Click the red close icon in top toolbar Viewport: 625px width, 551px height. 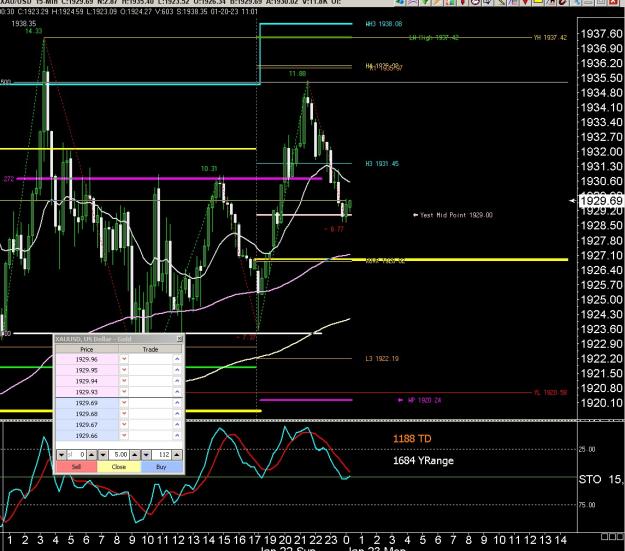pyautogui.click(x=613, y=2)
